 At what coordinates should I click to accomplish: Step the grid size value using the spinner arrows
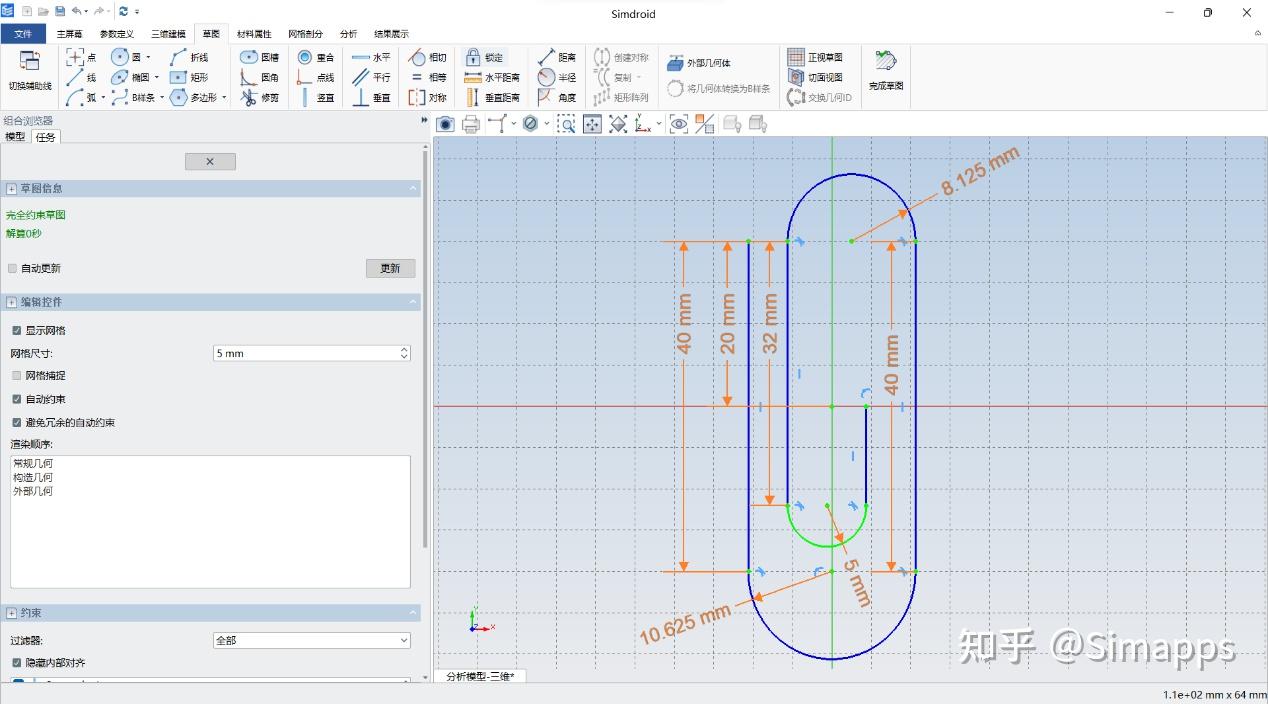point(403,352)
